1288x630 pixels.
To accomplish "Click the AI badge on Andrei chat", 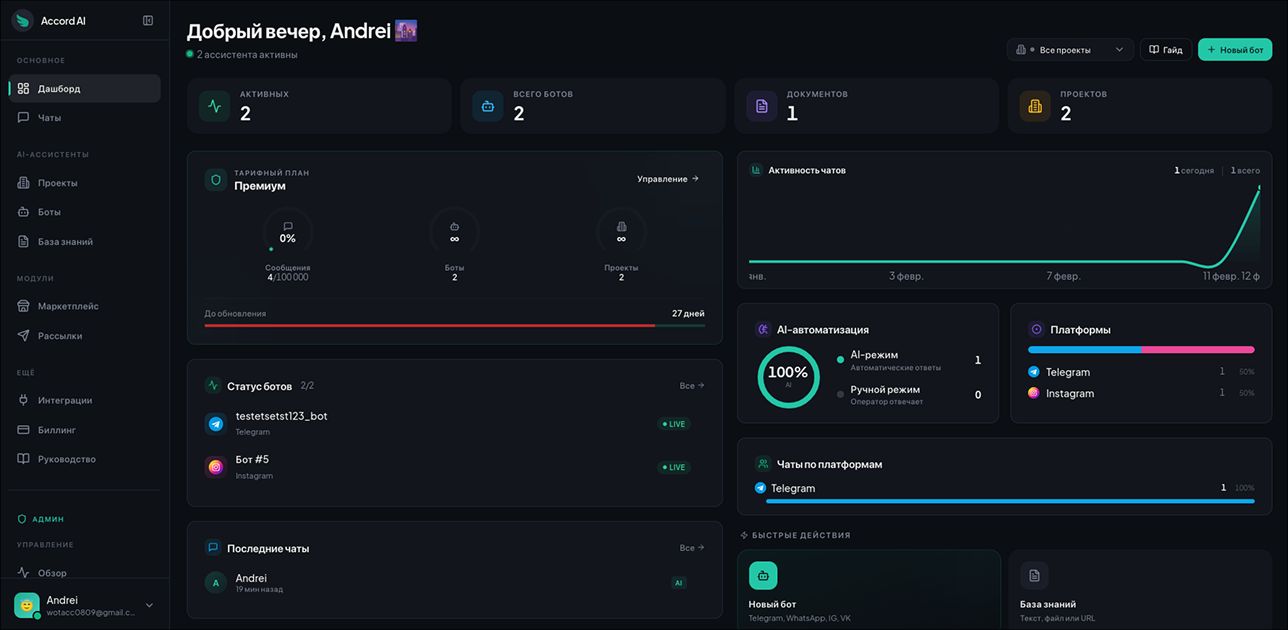I will (679, 583).
